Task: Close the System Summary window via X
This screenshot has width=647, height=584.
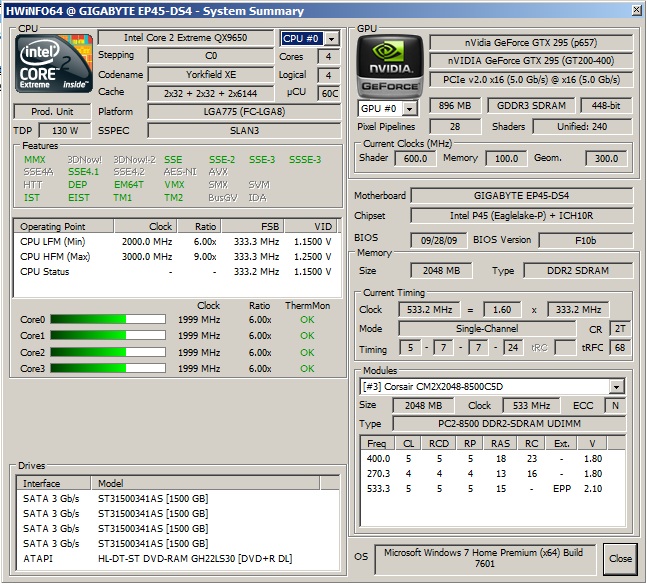Action: point(637,10)
